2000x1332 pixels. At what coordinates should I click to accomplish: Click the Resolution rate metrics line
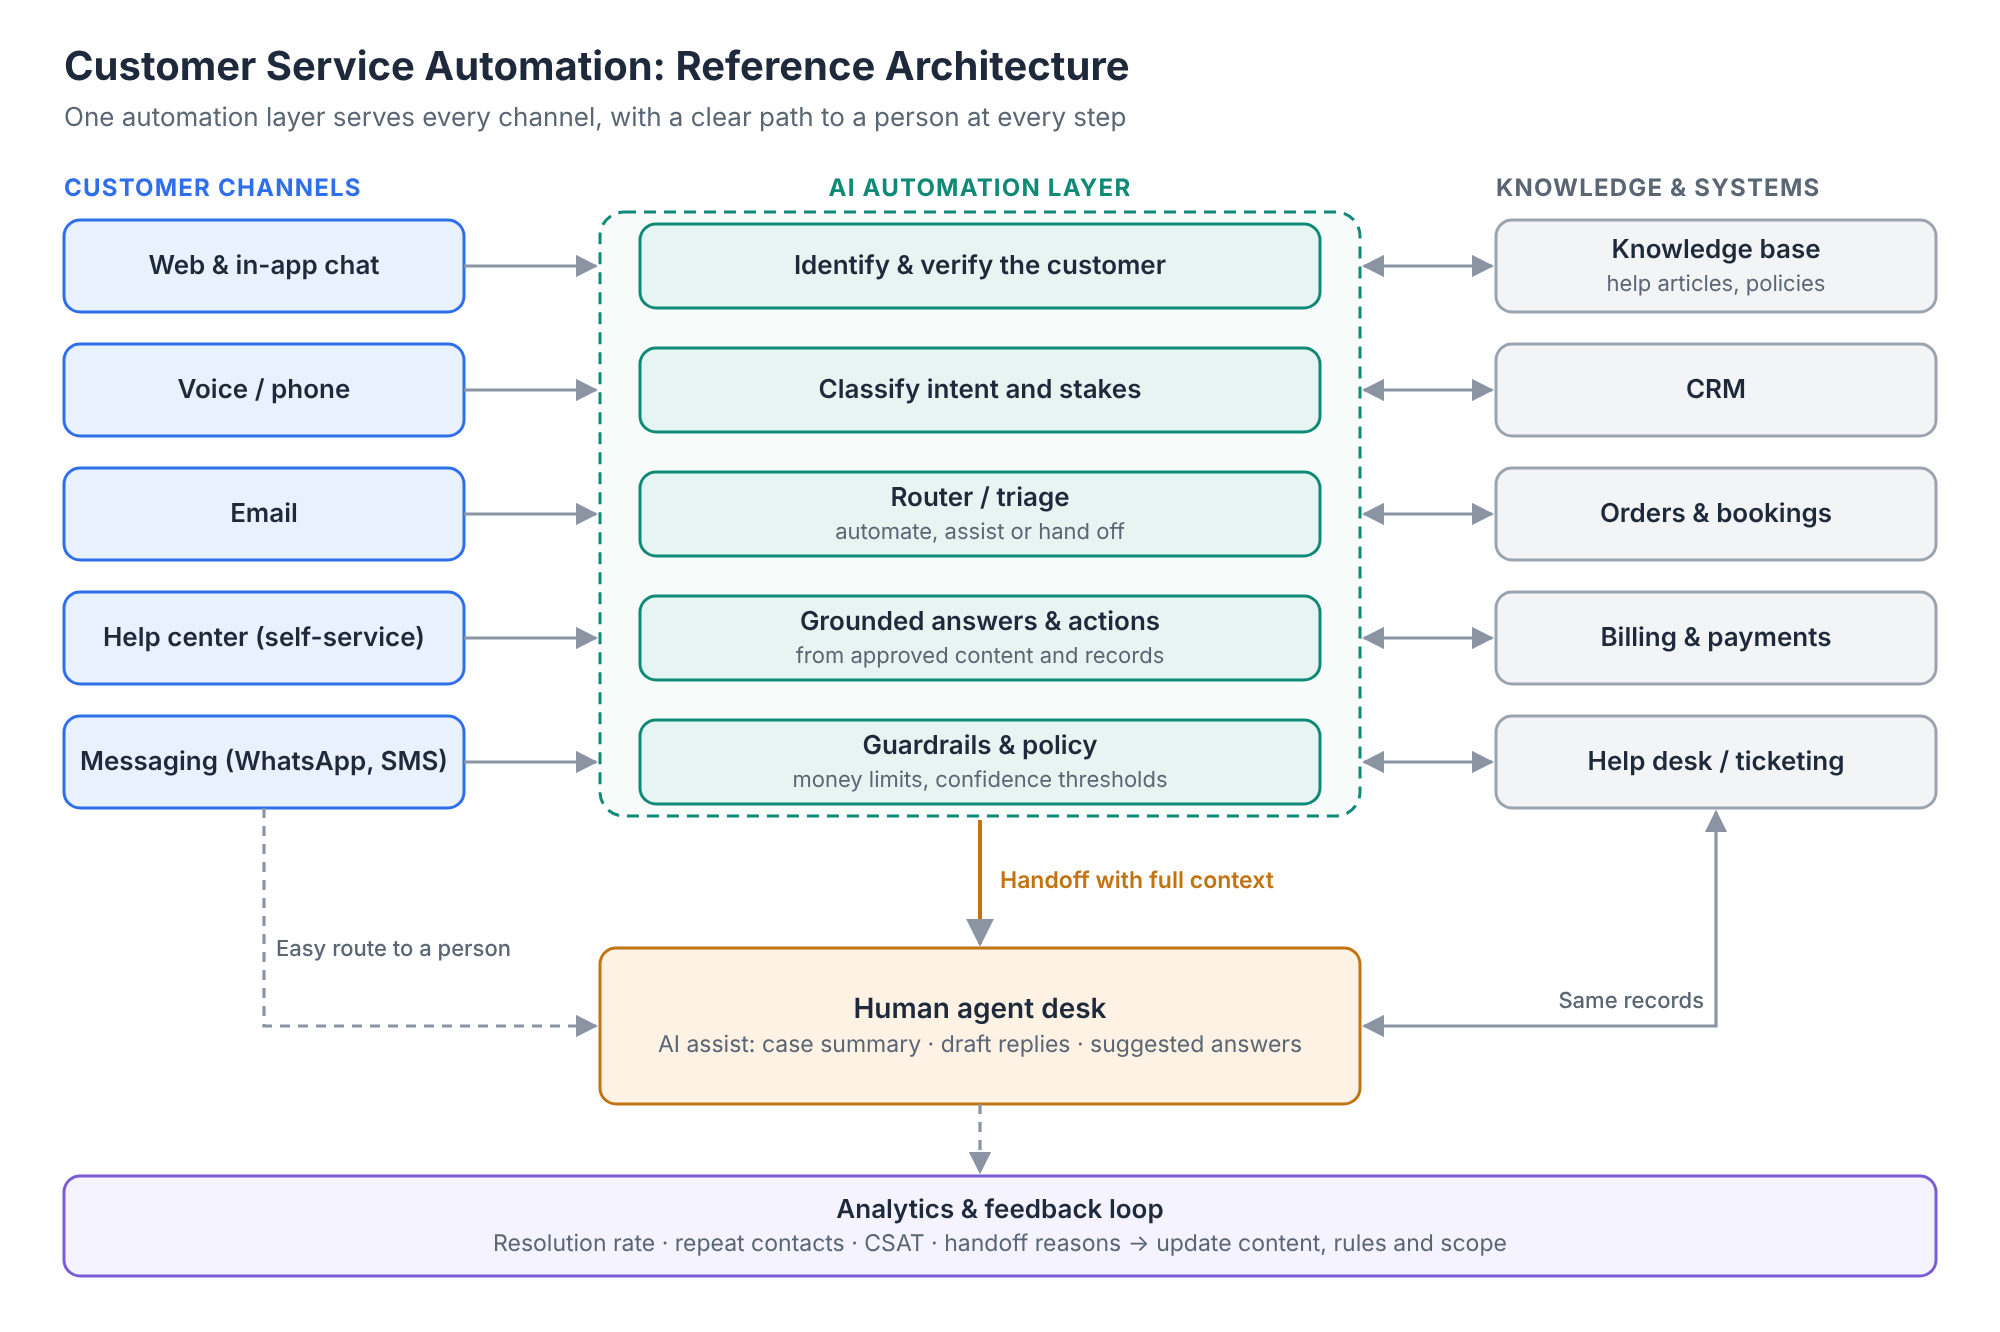[x=1000, y=1243]
